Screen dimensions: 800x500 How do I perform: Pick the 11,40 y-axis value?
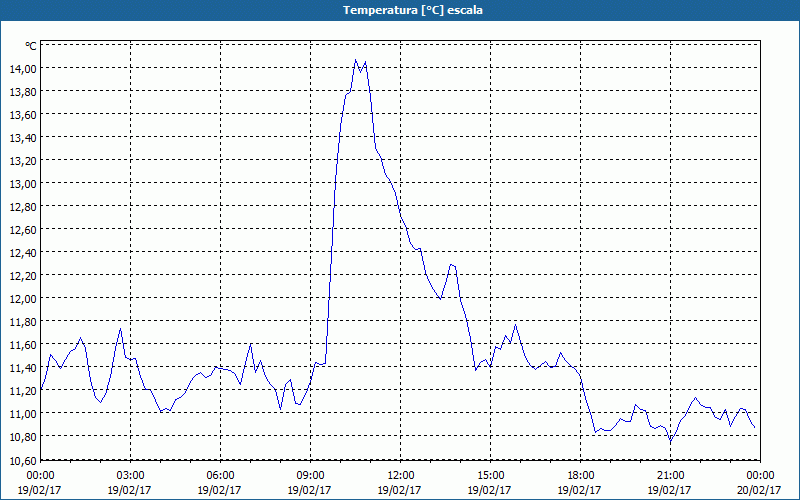(x=22, y=368)
